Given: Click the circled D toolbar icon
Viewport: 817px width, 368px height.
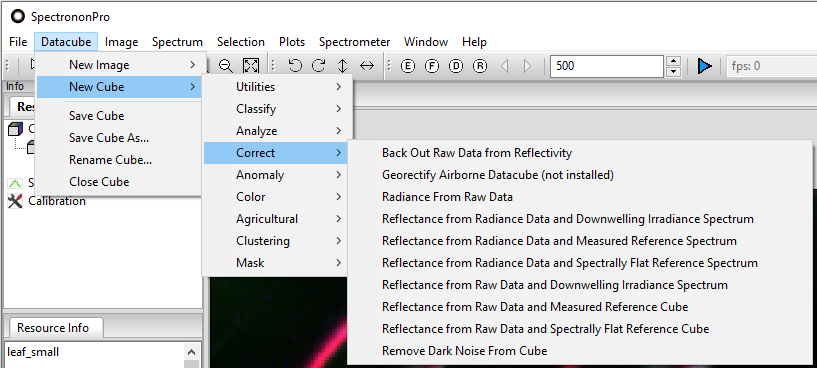Looking at the screenshot, I should tap(456, 66).
